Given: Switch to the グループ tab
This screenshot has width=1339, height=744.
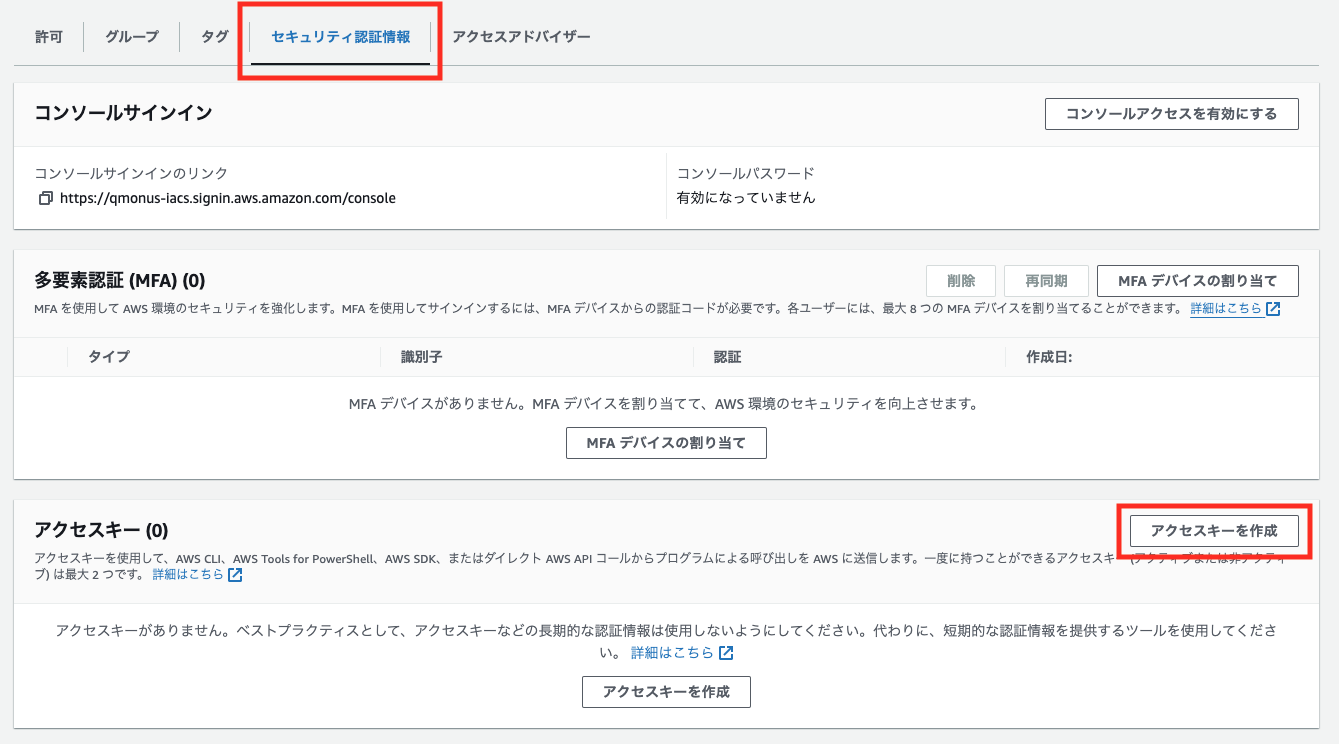Looking at the screenshot, I should tap(132, 37).
